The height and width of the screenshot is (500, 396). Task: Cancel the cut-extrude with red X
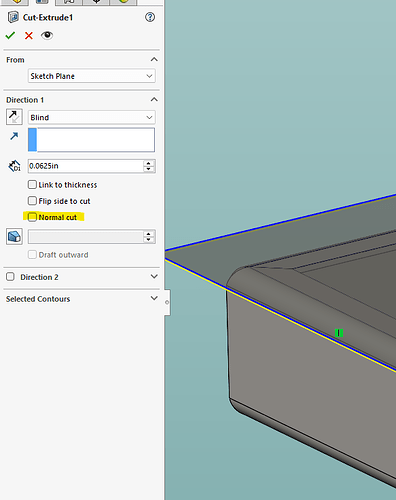pyautogui.click(x=29, y=35)
